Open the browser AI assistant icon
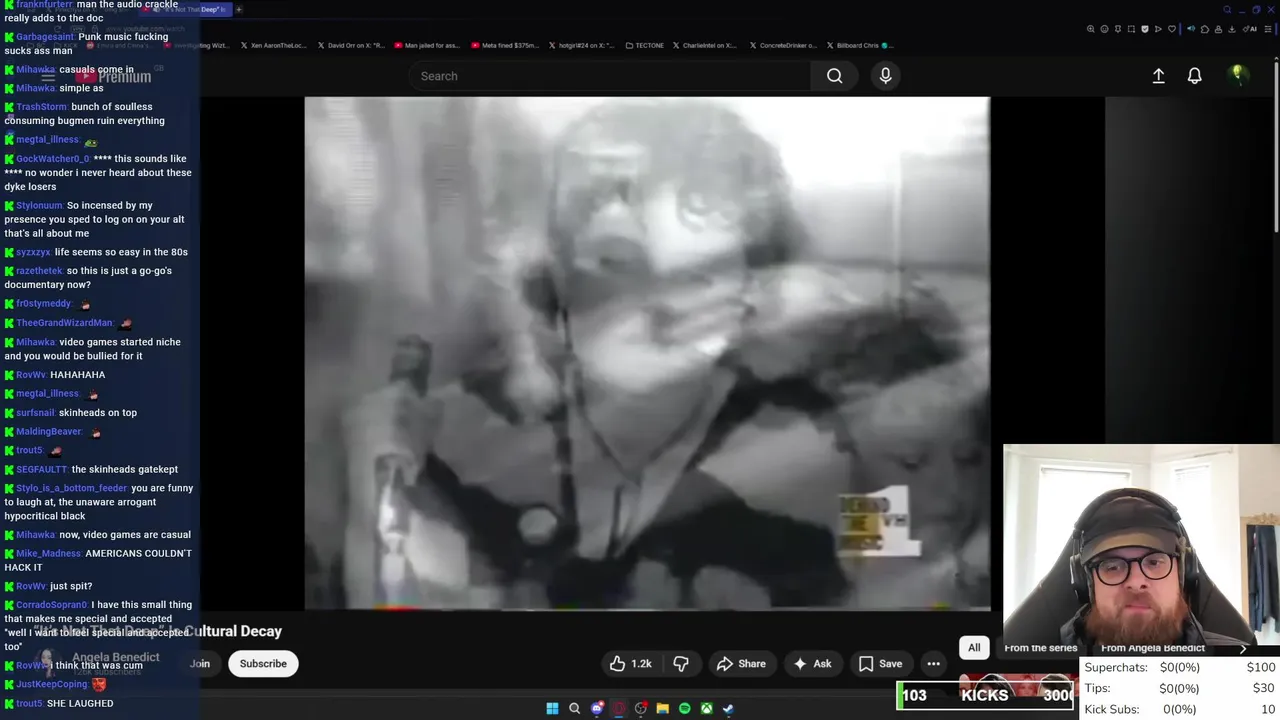This screenshot has width=1280, height=720. 1251,29
